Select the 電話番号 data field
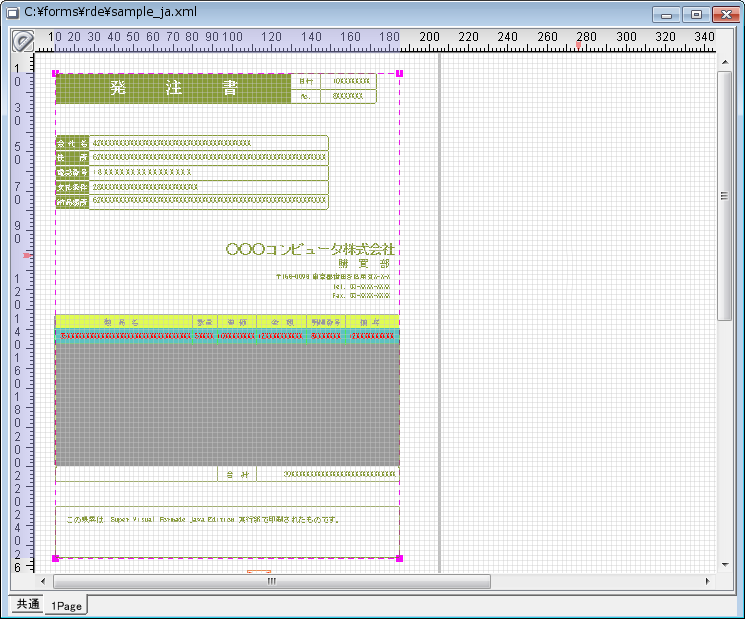The width and height of the screenshot is (745, 619). click(209, 172)
